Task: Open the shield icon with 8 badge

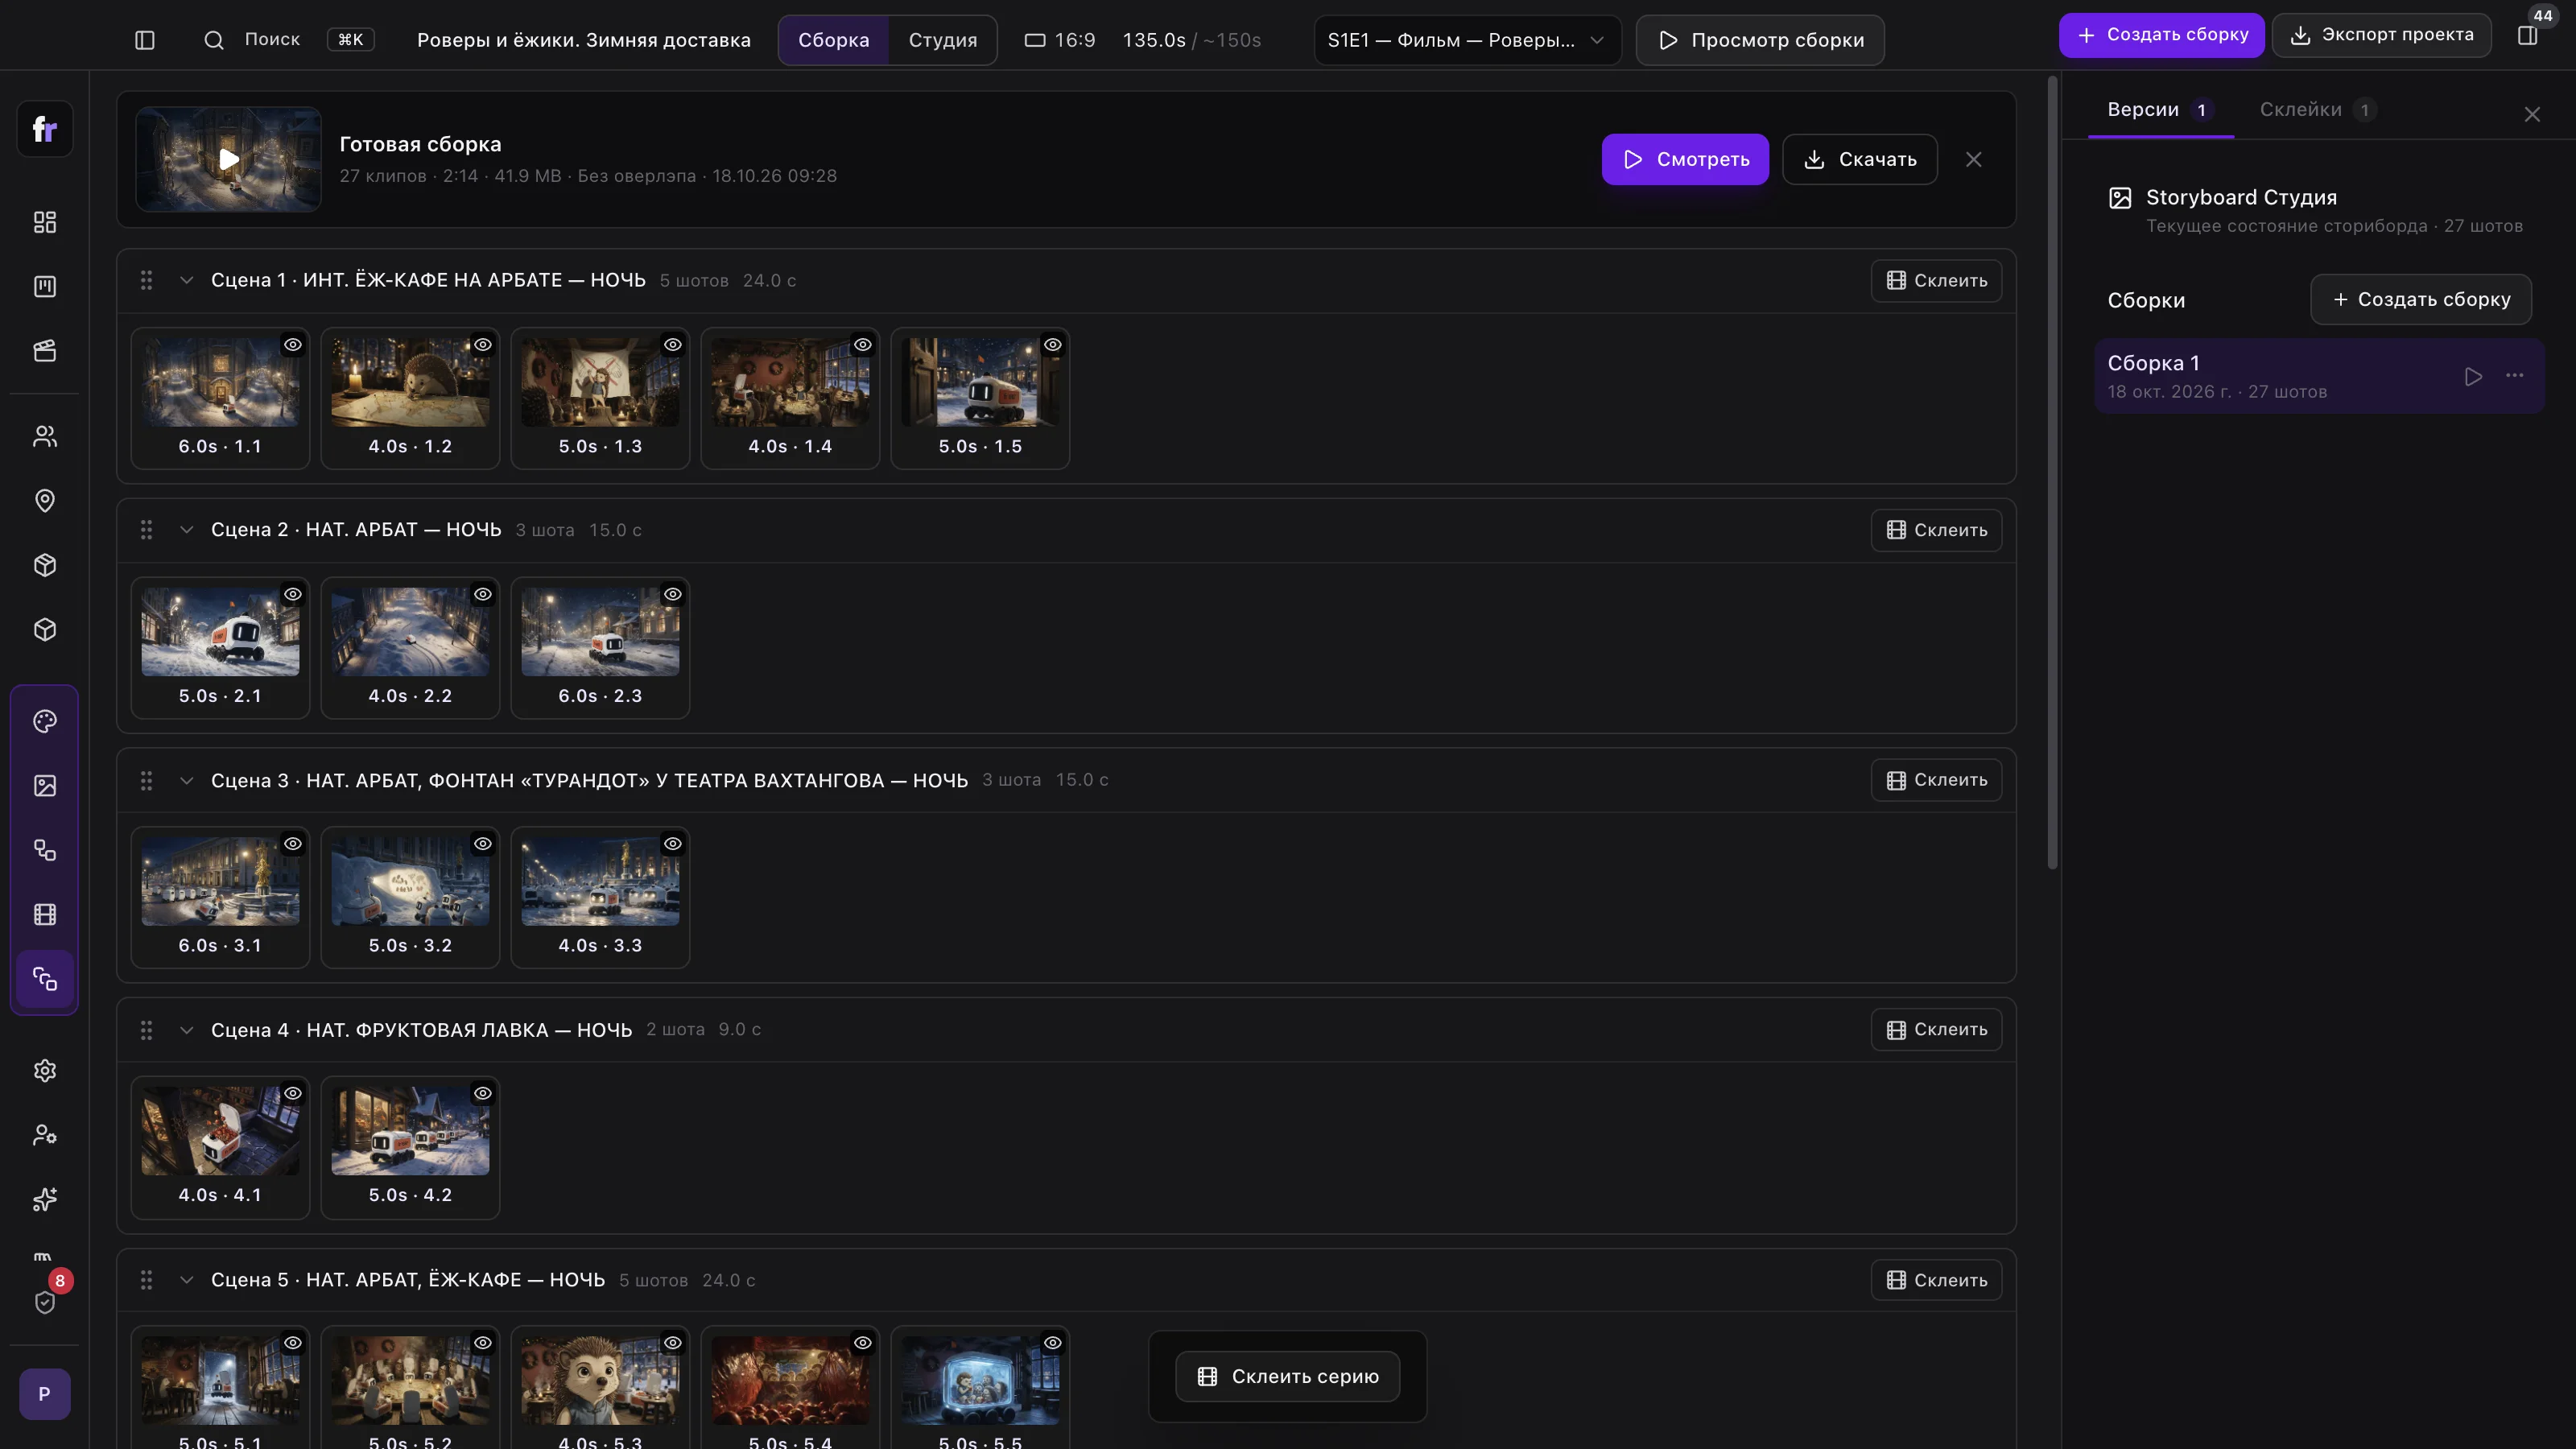Action: (x=45, y=1302)
